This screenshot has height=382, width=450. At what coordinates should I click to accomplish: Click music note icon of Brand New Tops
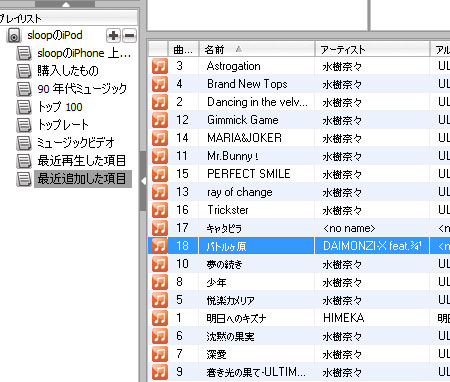pyautogui.click(x=160, y=84)
